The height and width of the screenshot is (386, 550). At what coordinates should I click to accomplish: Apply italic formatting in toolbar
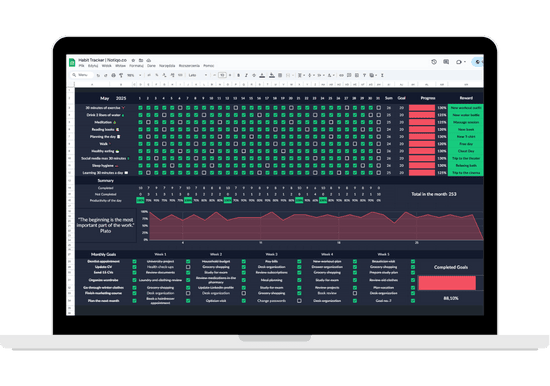point(246,75)
